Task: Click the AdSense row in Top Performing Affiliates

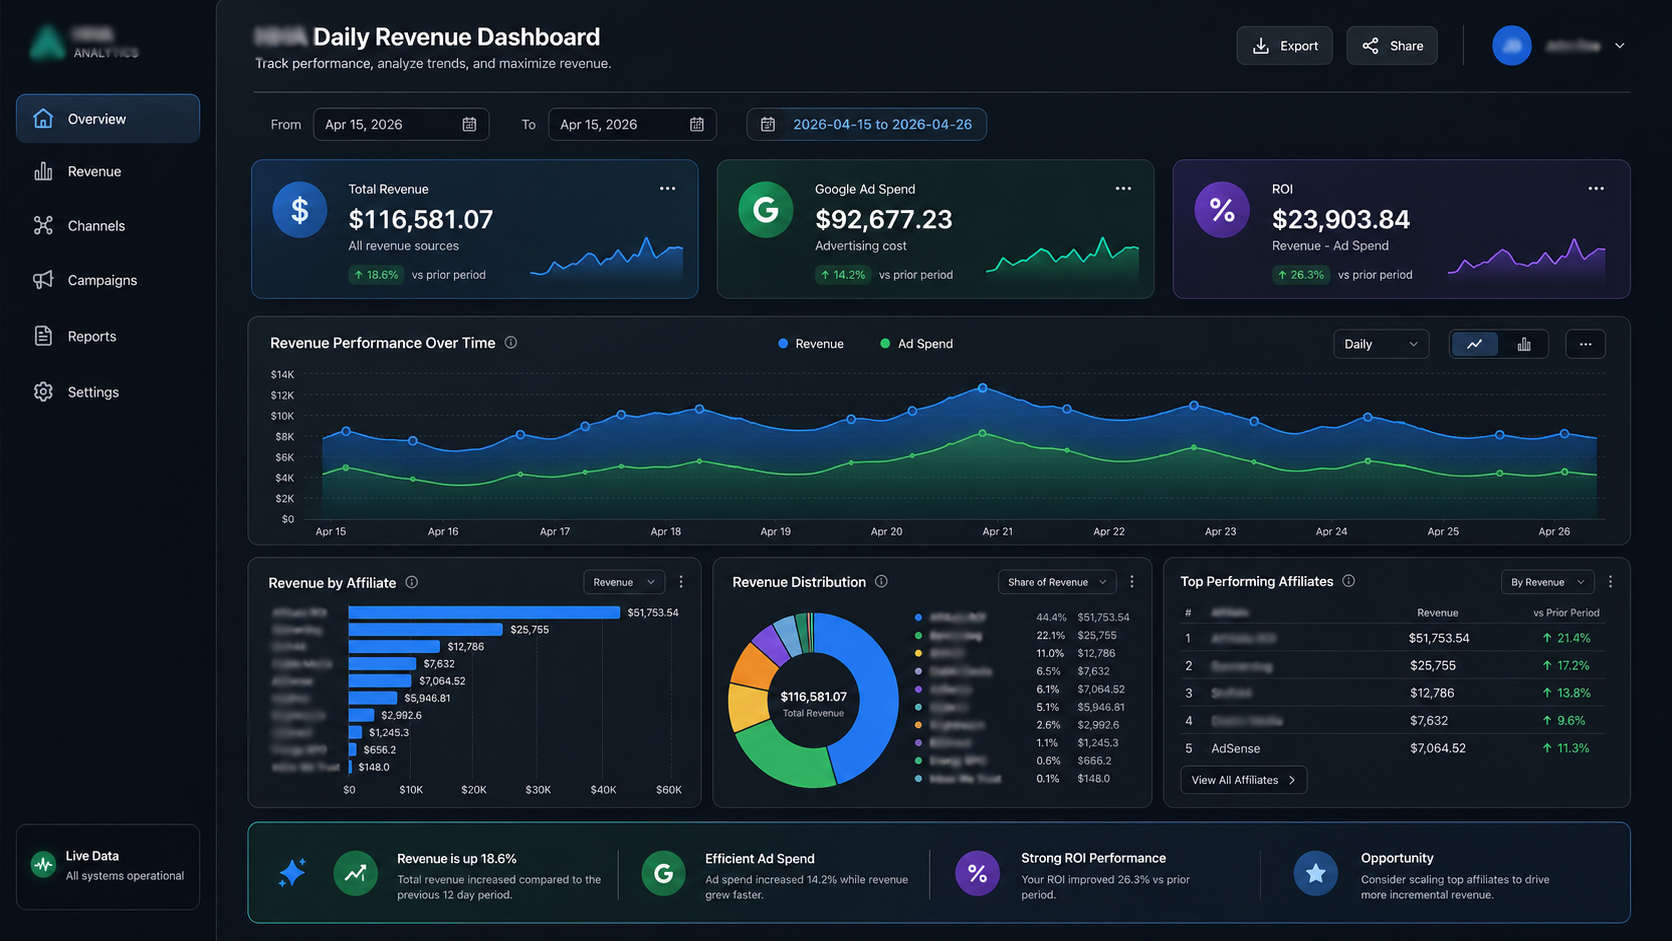Action: click(1395, 748)
